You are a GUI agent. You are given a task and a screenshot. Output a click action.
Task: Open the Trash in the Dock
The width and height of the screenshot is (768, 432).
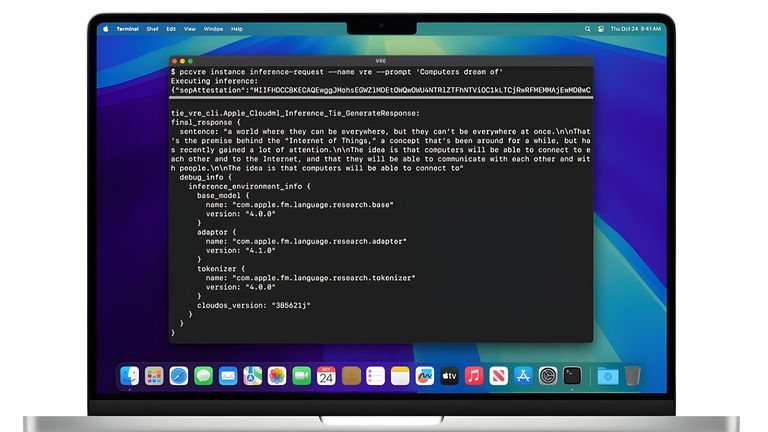(x=632, y=376)
